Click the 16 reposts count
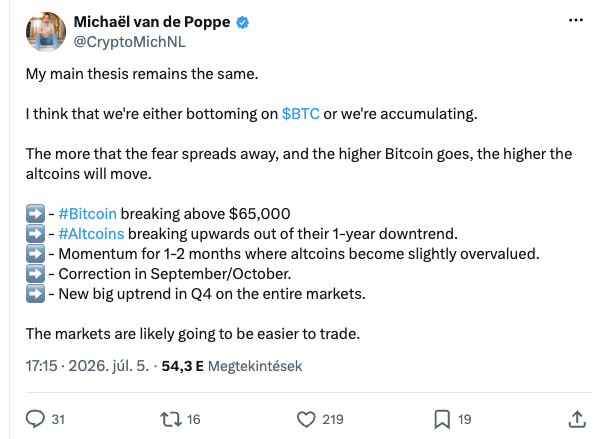This screenshot has width=607, height=439. coord(194,419)
